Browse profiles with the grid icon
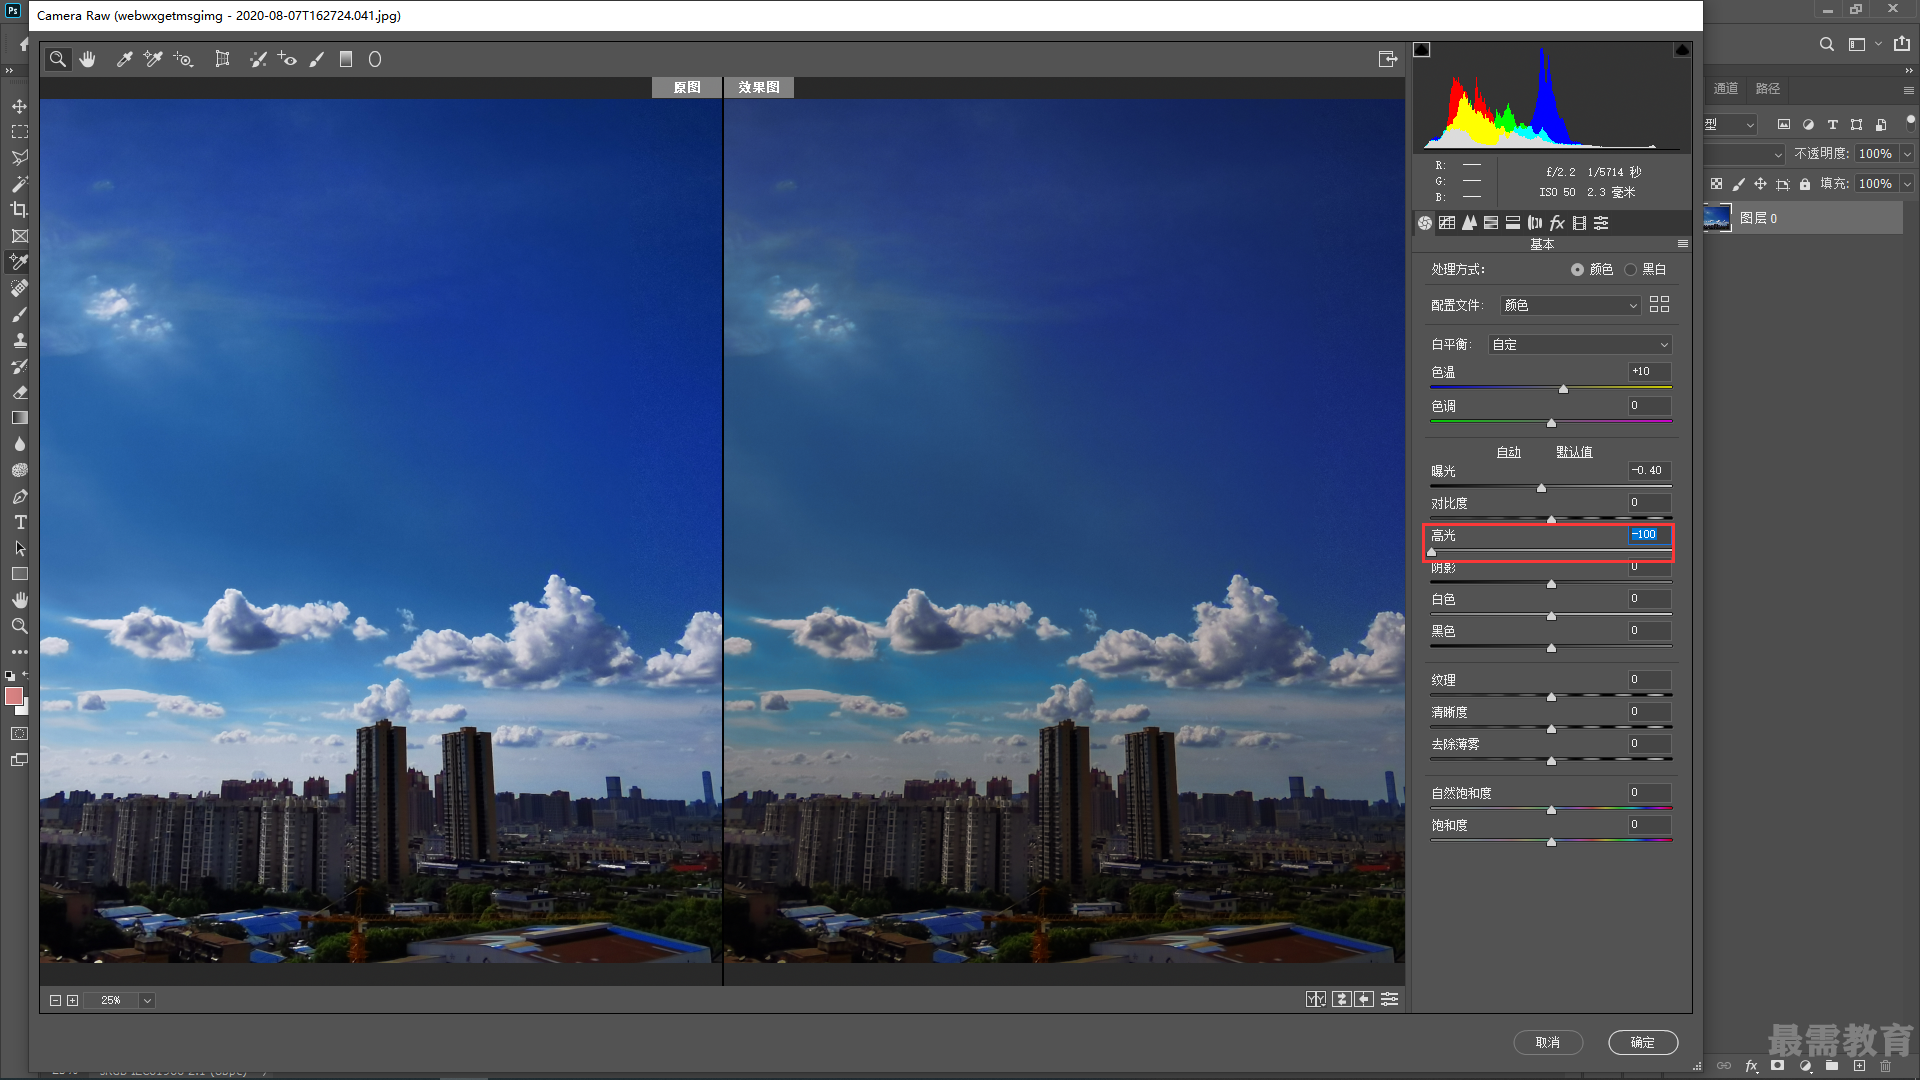Image resolution: width=1920 pixels, height=1080 pixels. (x=1659, y=304)
